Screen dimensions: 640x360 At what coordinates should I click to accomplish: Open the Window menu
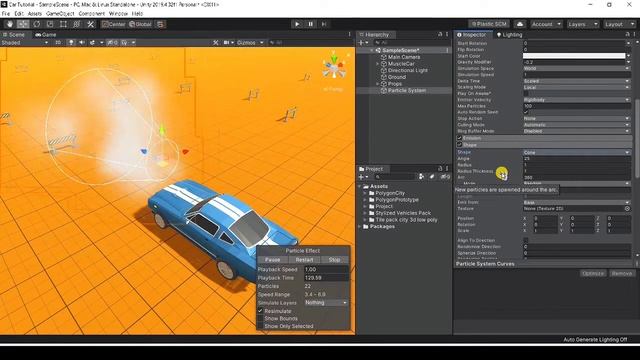tap(118, 13)
